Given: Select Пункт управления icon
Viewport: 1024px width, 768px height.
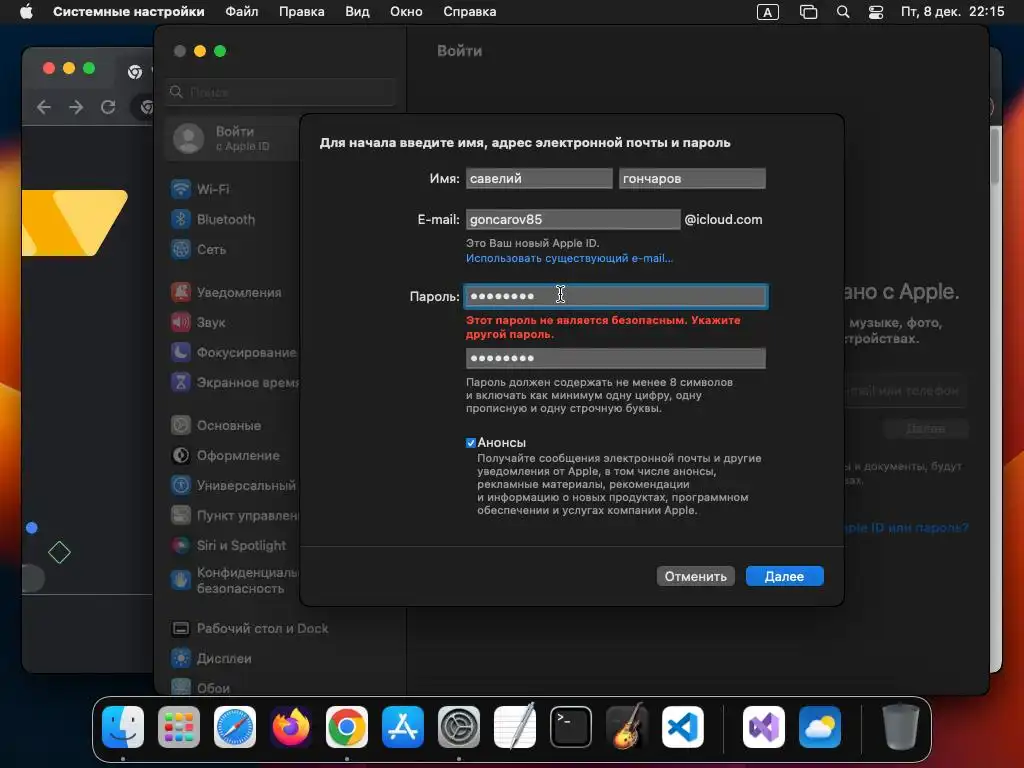Looking at the screenshot, I should coord(181,516).
